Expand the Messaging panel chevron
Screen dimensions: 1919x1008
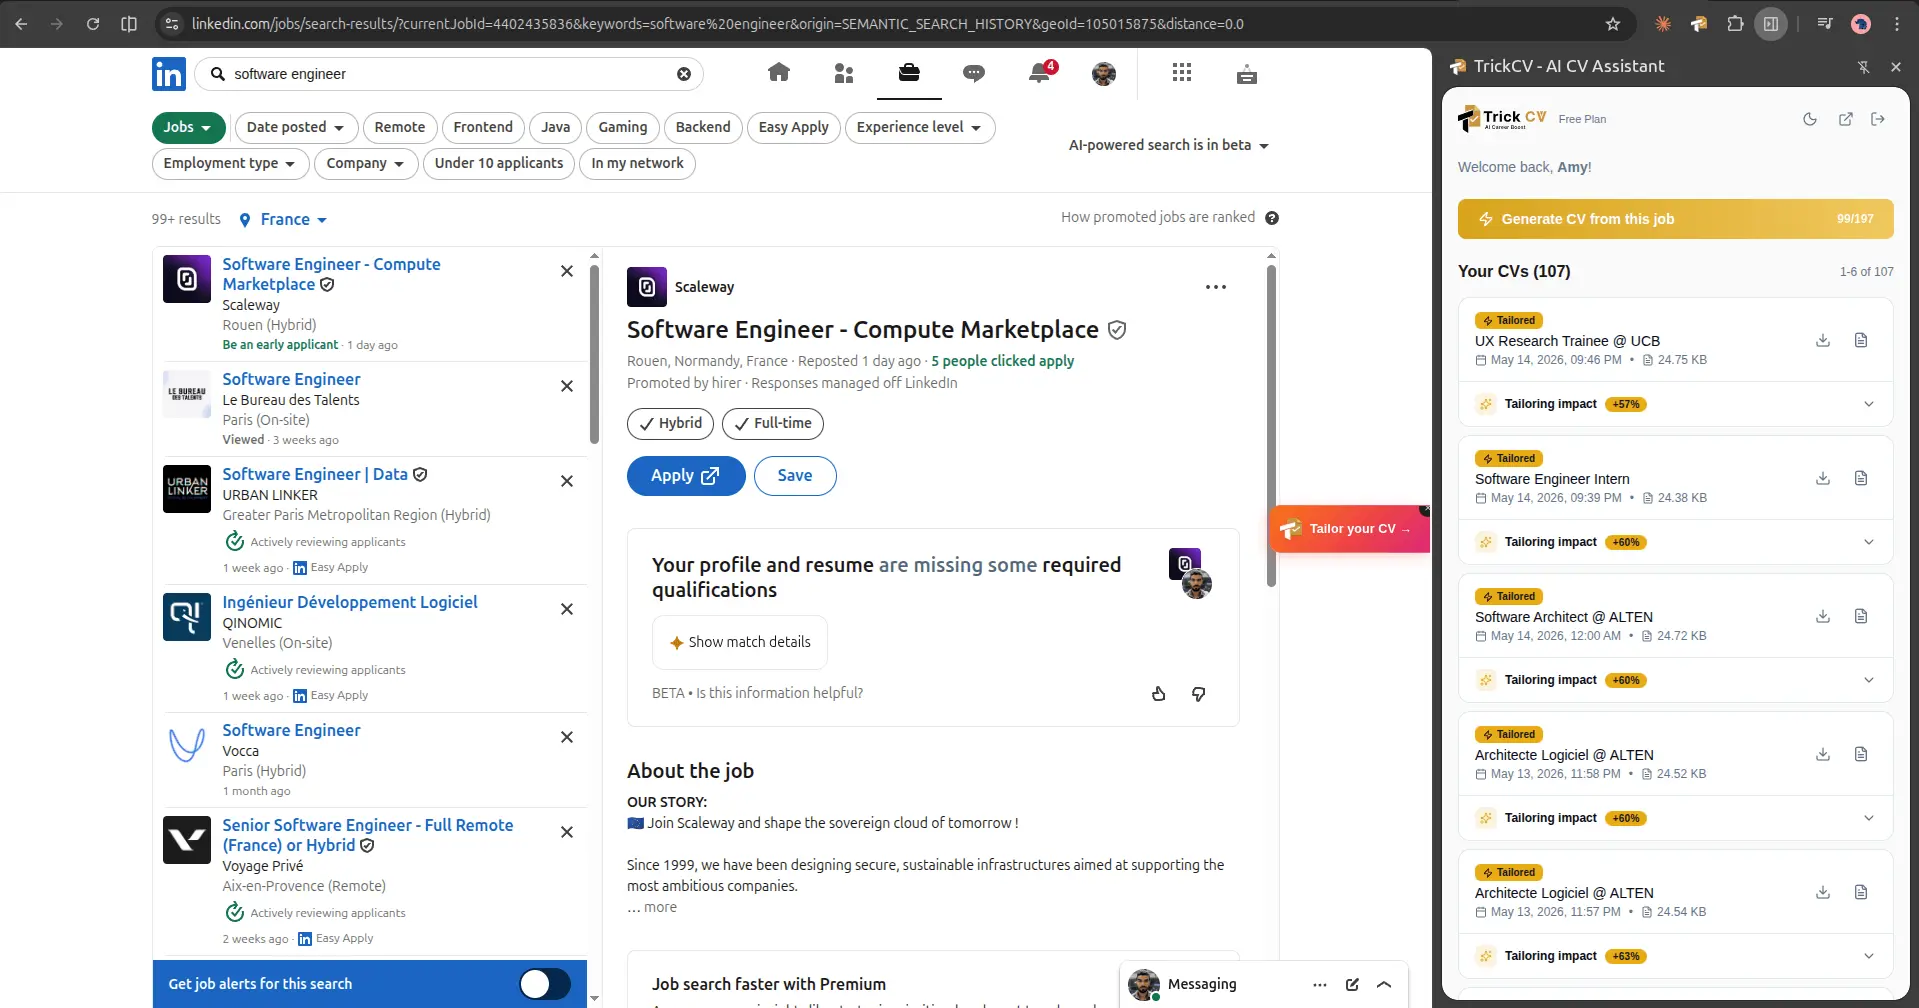tap(1384, 984)
